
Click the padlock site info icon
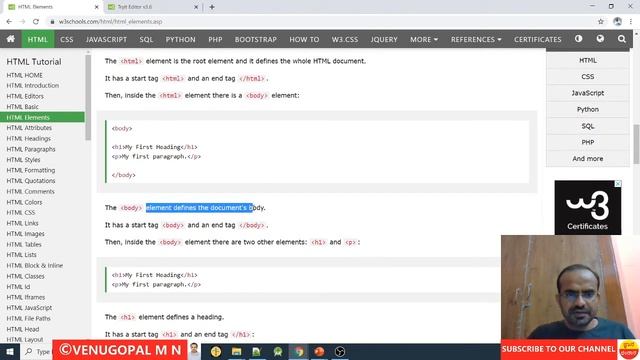click(52, 22)
